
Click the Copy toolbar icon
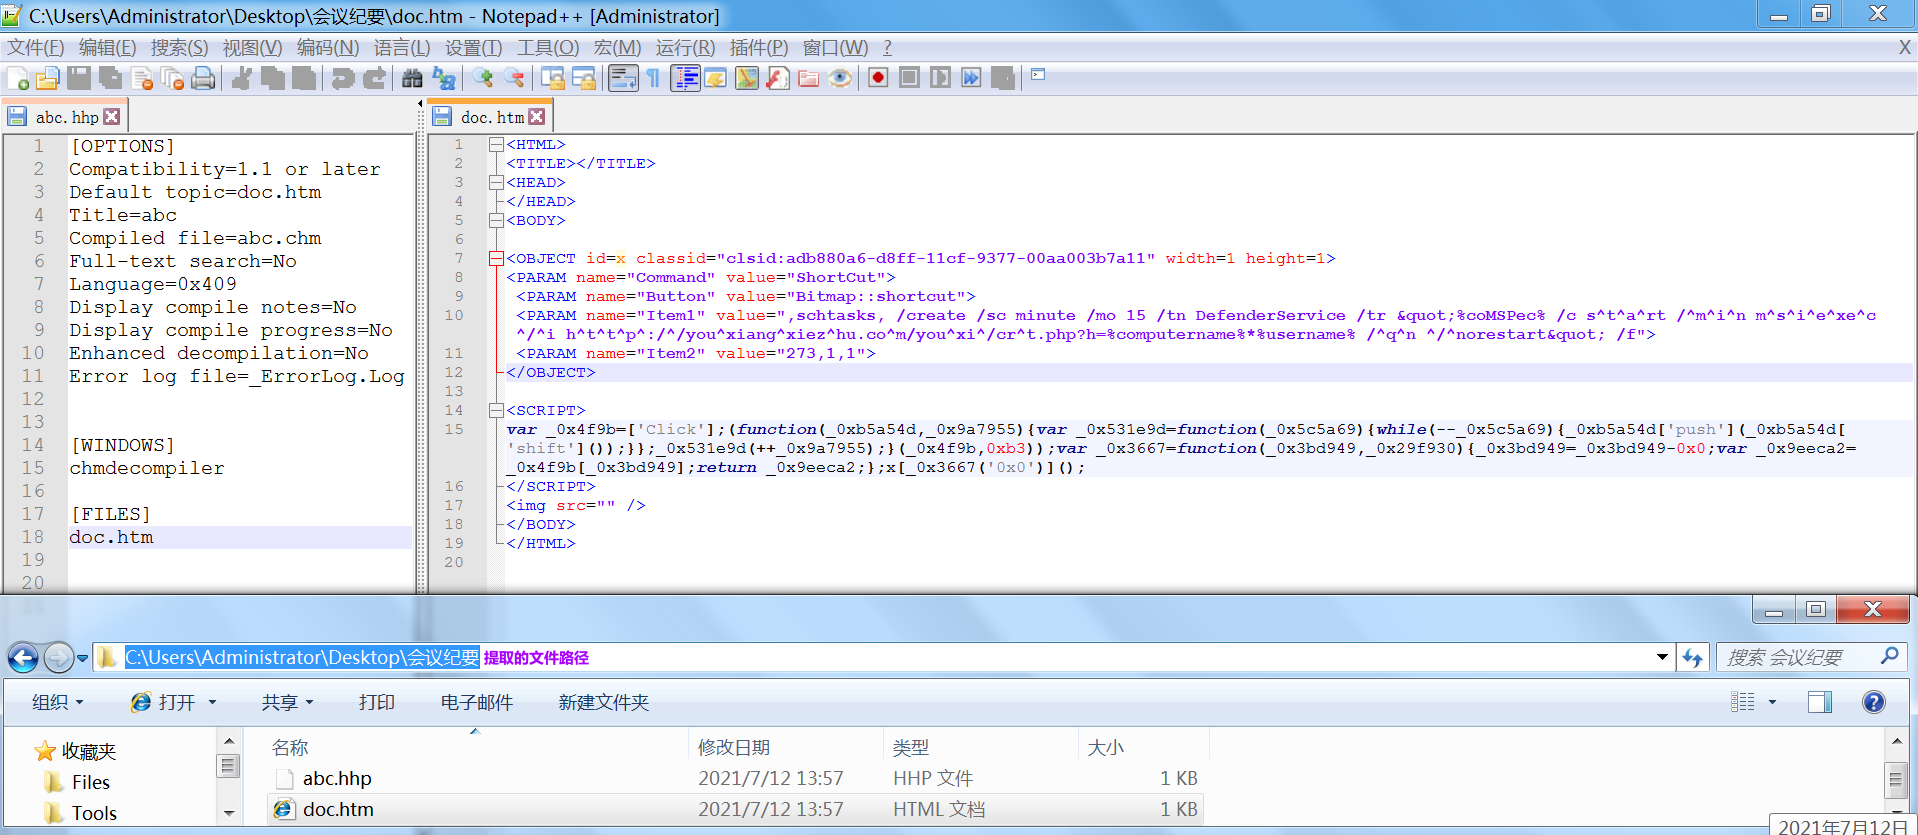pos(272,78)
